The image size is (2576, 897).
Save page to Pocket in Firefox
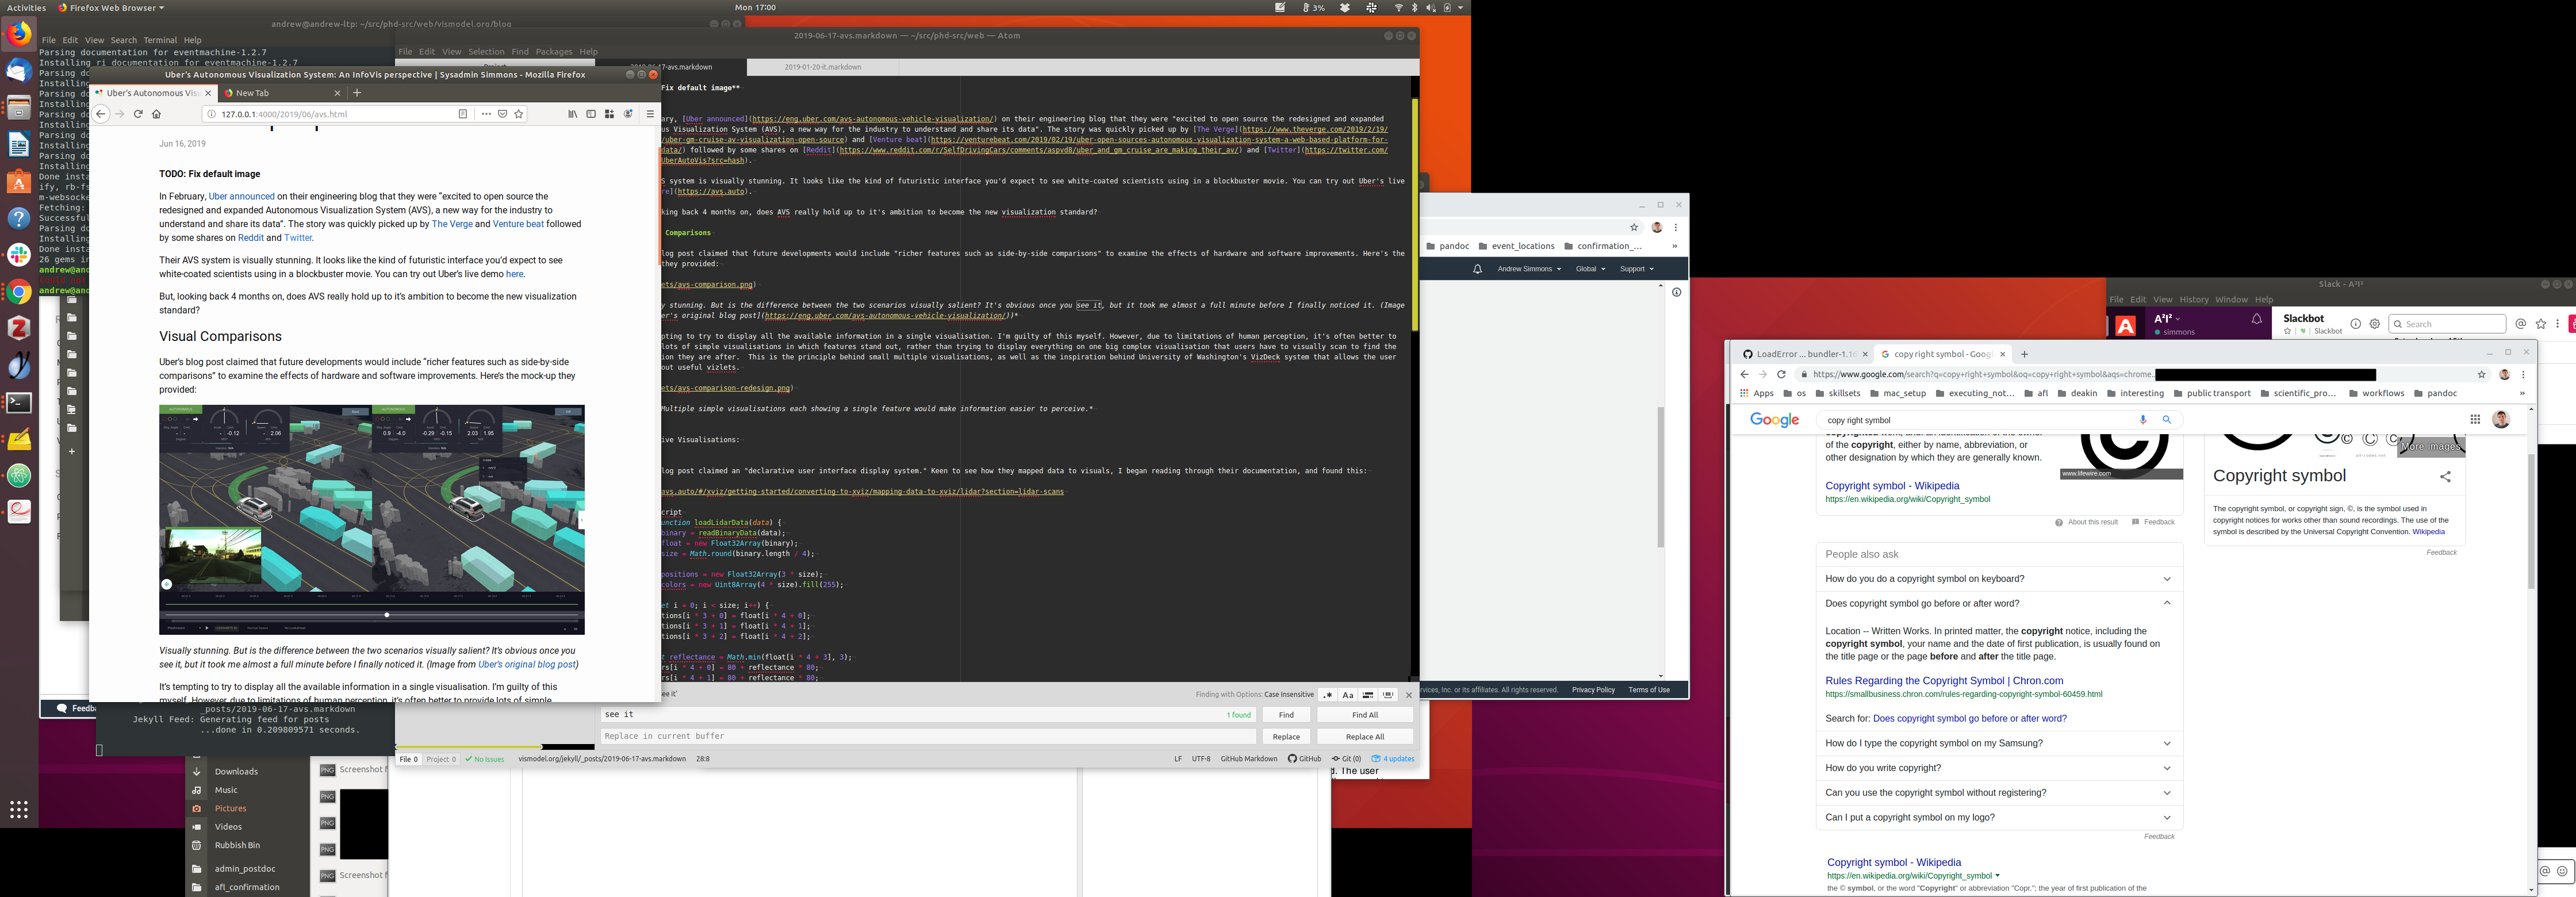pos(502,114)
